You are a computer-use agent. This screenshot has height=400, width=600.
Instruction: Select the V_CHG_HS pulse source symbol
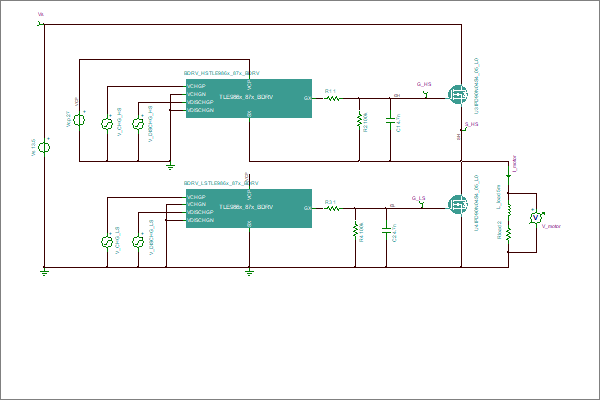(x=107, y=124)
